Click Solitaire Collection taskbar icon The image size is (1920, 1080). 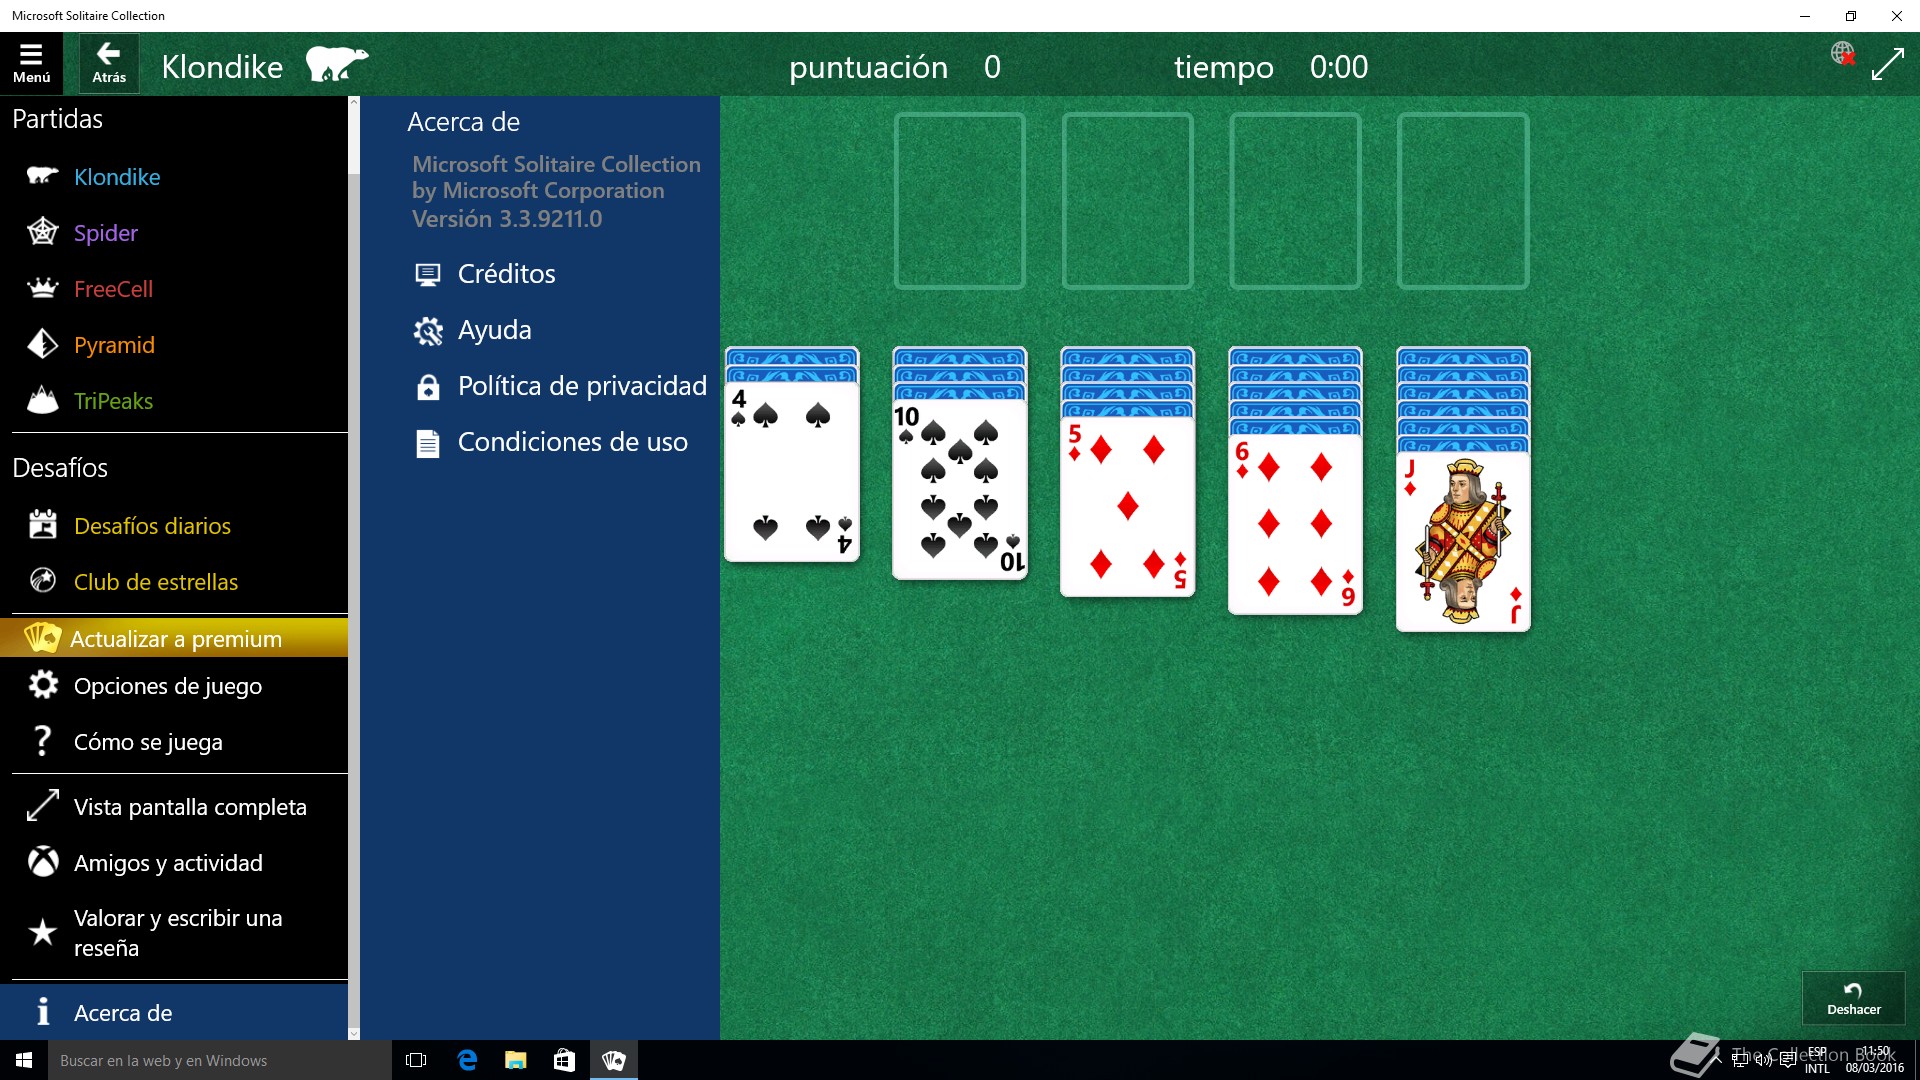click(613, 1060)
